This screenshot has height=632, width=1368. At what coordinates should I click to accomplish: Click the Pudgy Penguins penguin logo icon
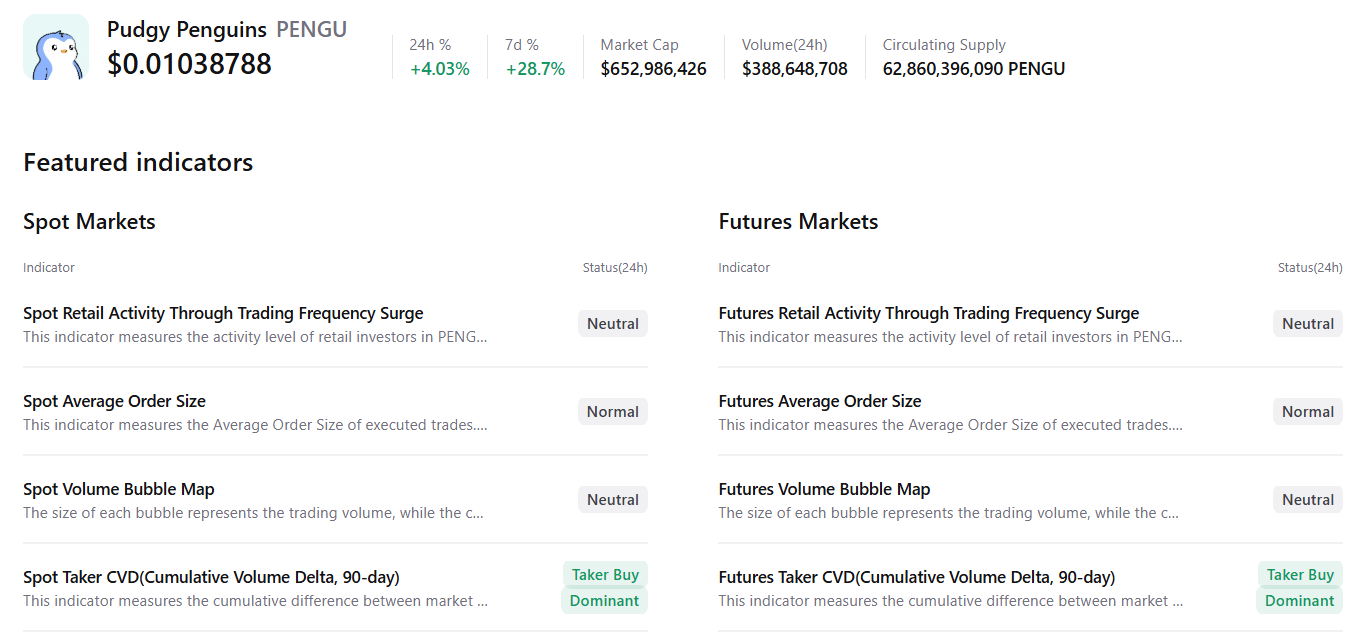[x=55, y=48]
